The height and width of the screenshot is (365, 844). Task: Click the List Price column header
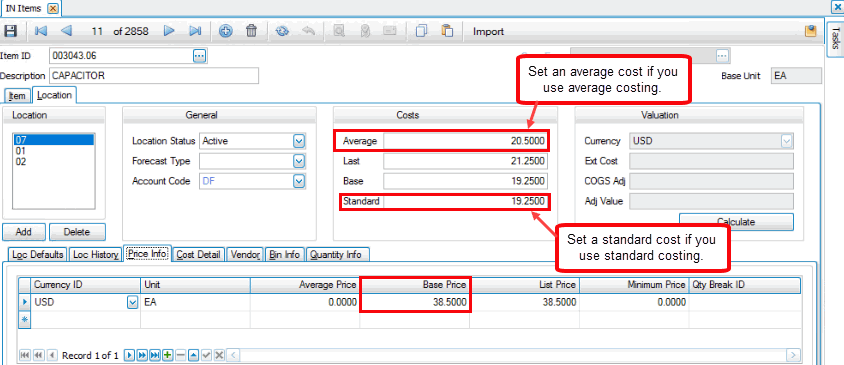(524, 284)
